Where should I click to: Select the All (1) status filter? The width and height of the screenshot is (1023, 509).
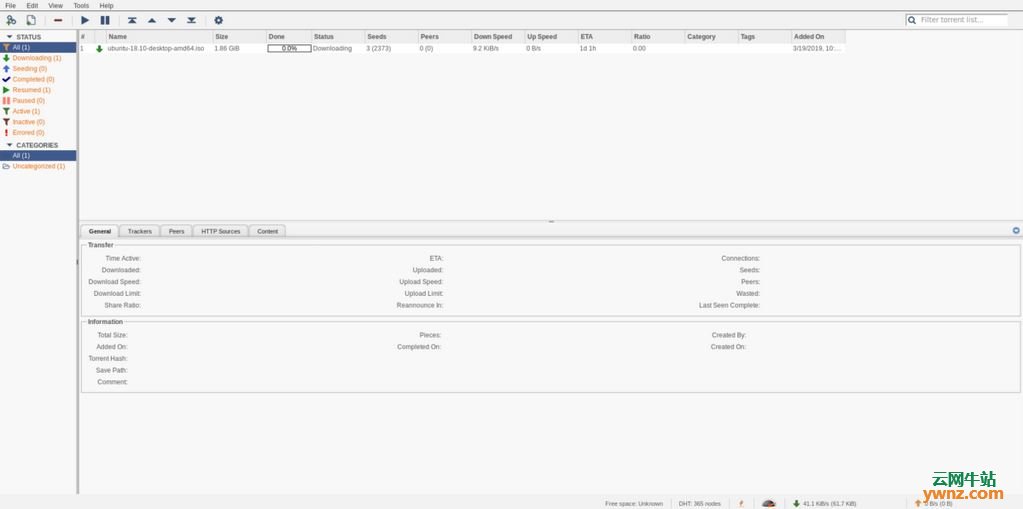pyautogui.click(x=38, y=48)
